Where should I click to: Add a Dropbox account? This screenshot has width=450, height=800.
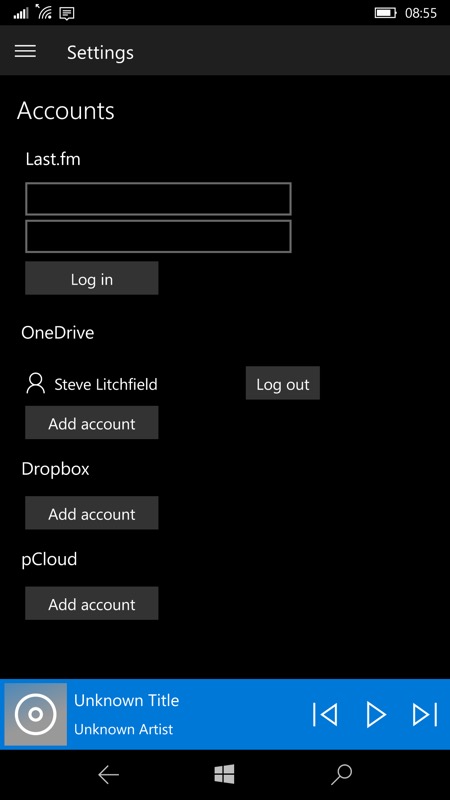pyautogui.click(x=92, y=513)
